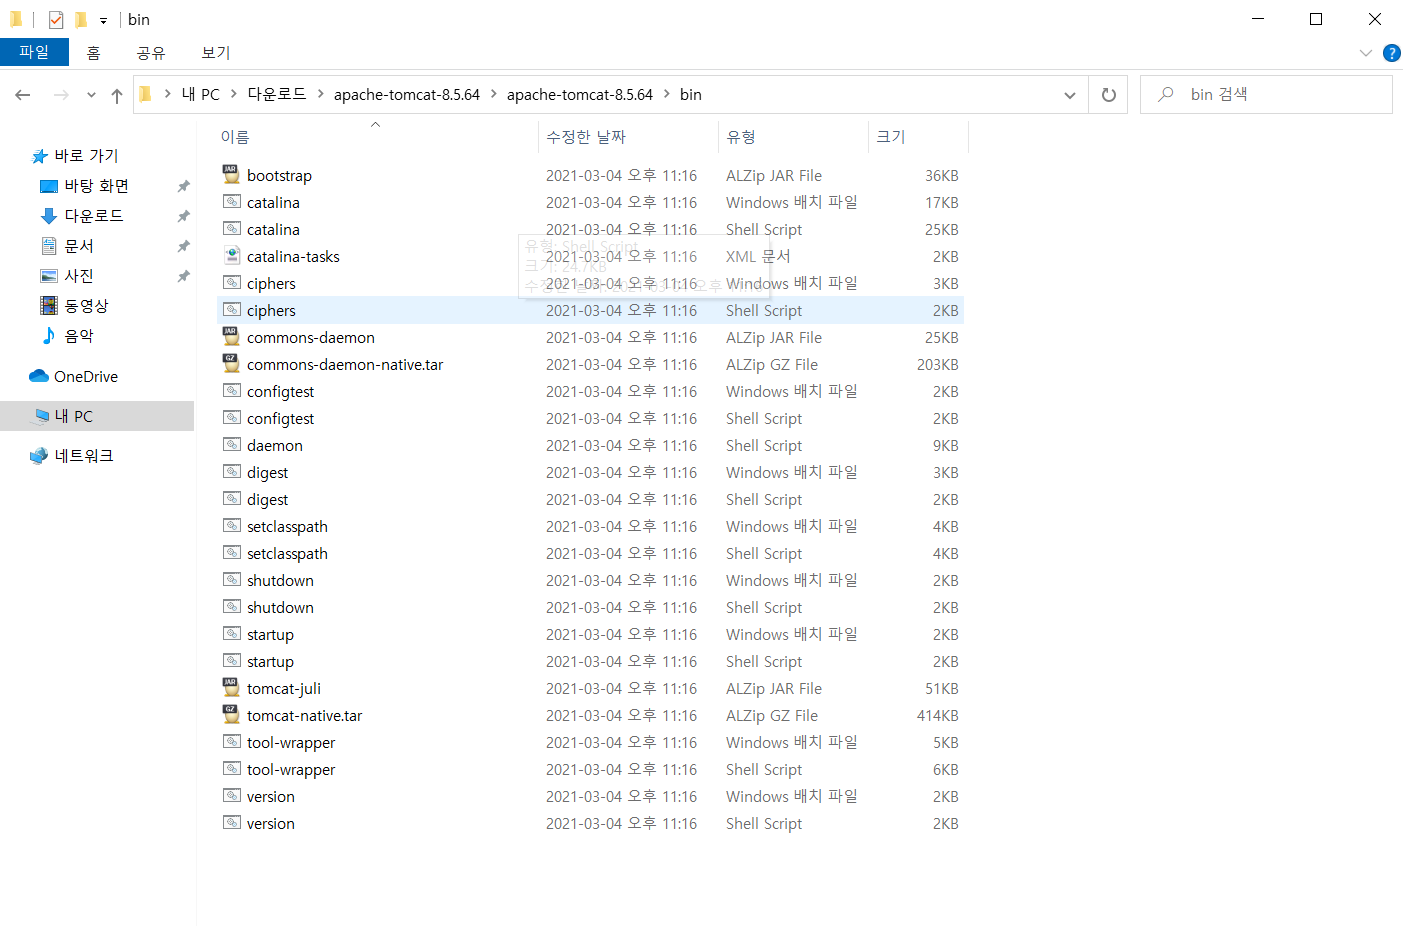Click the Forward navigation arrow

[x=61, y=95]
